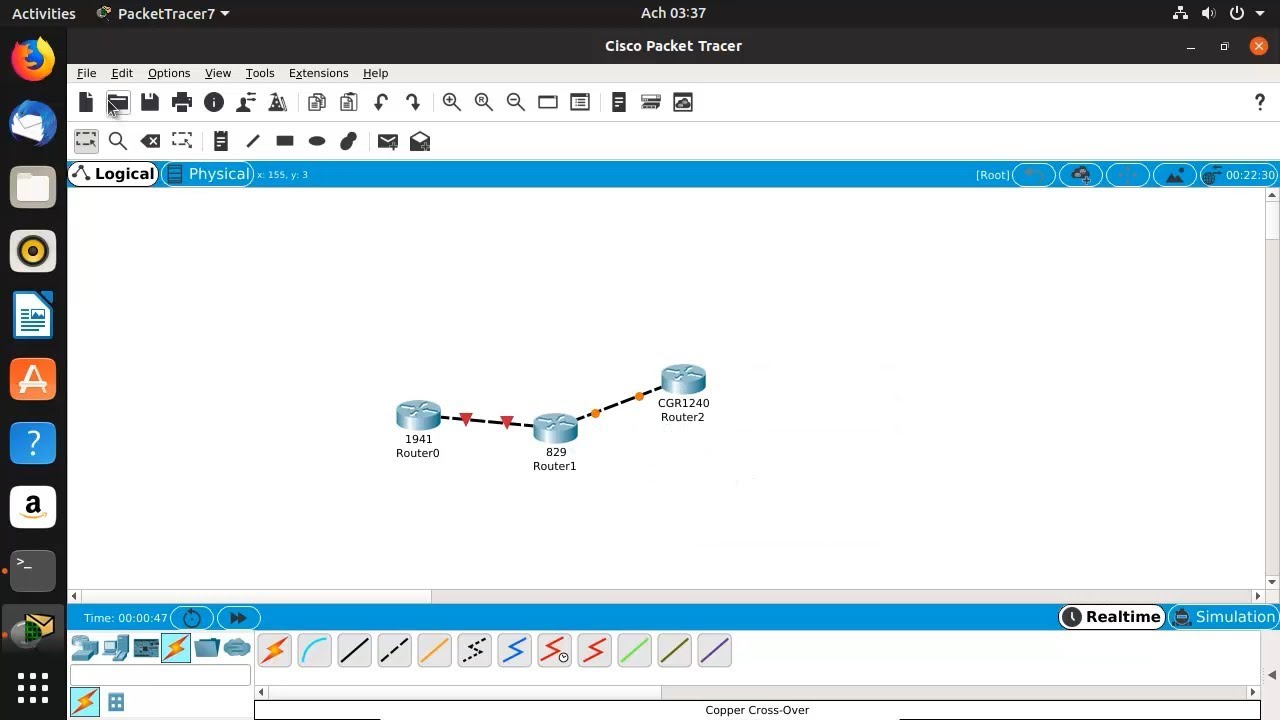
Task: Select the Network Devices category
Action: click(86, 648)
